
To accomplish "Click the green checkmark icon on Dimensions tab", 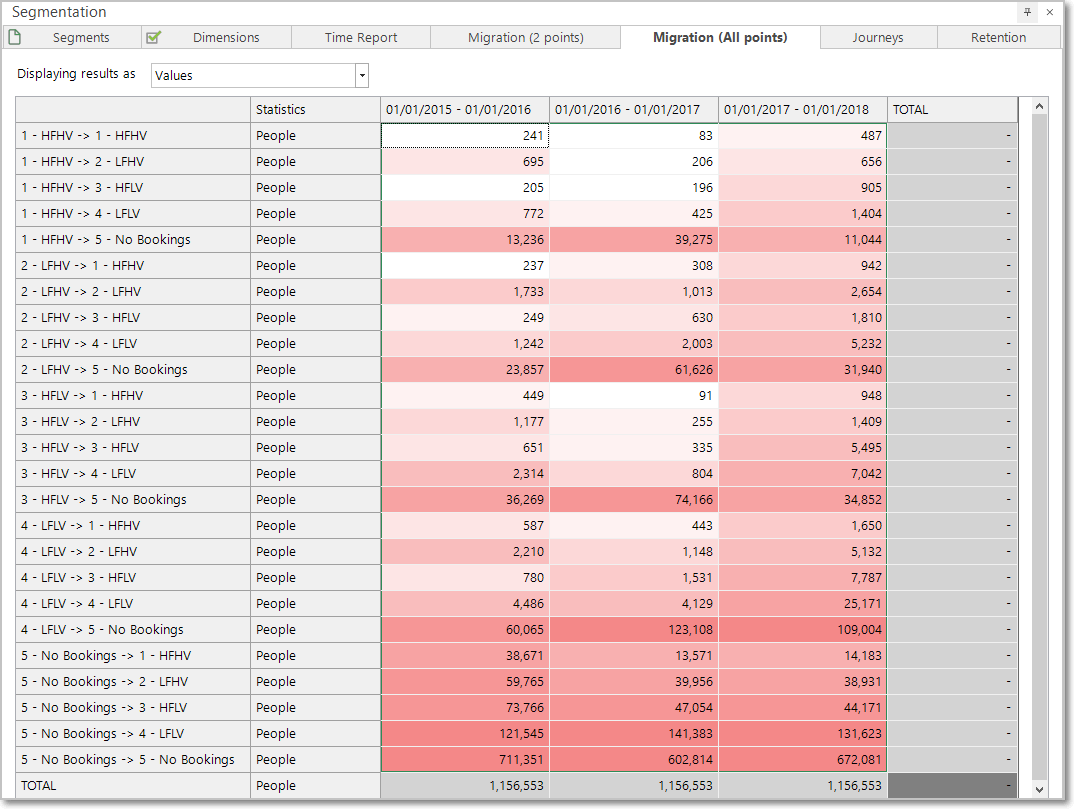I will [x=154, y=37].
